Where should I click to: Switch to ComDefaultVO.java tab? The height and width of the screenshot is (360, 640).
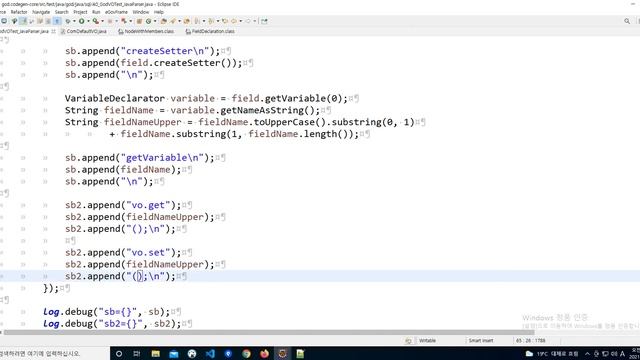[84, 31]
